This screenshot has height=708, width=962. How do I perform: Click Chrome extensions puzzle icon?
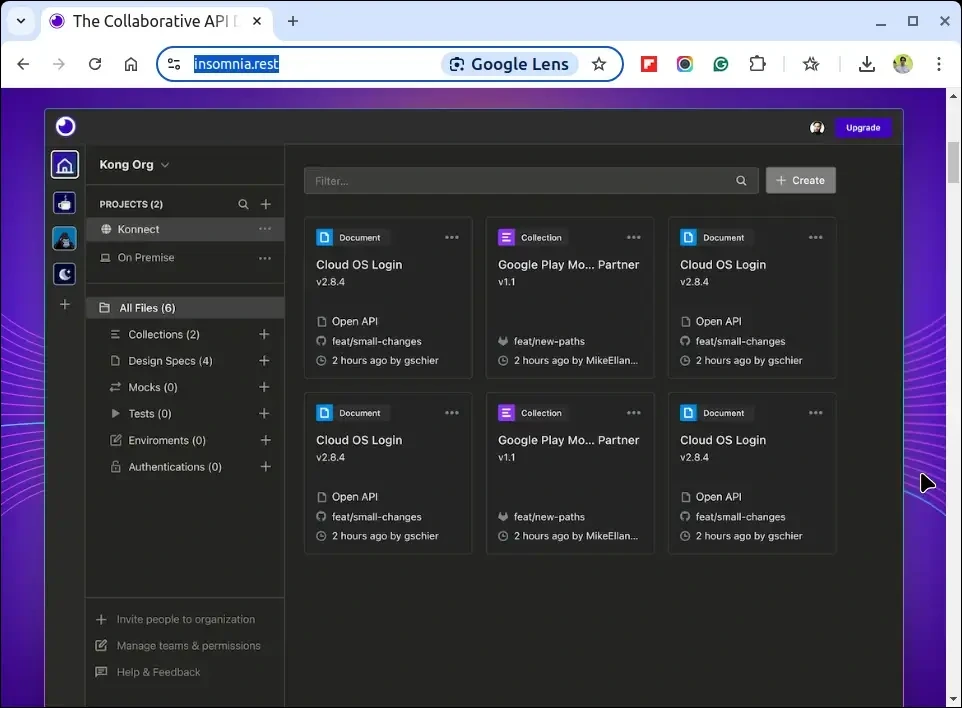point(758,64)
